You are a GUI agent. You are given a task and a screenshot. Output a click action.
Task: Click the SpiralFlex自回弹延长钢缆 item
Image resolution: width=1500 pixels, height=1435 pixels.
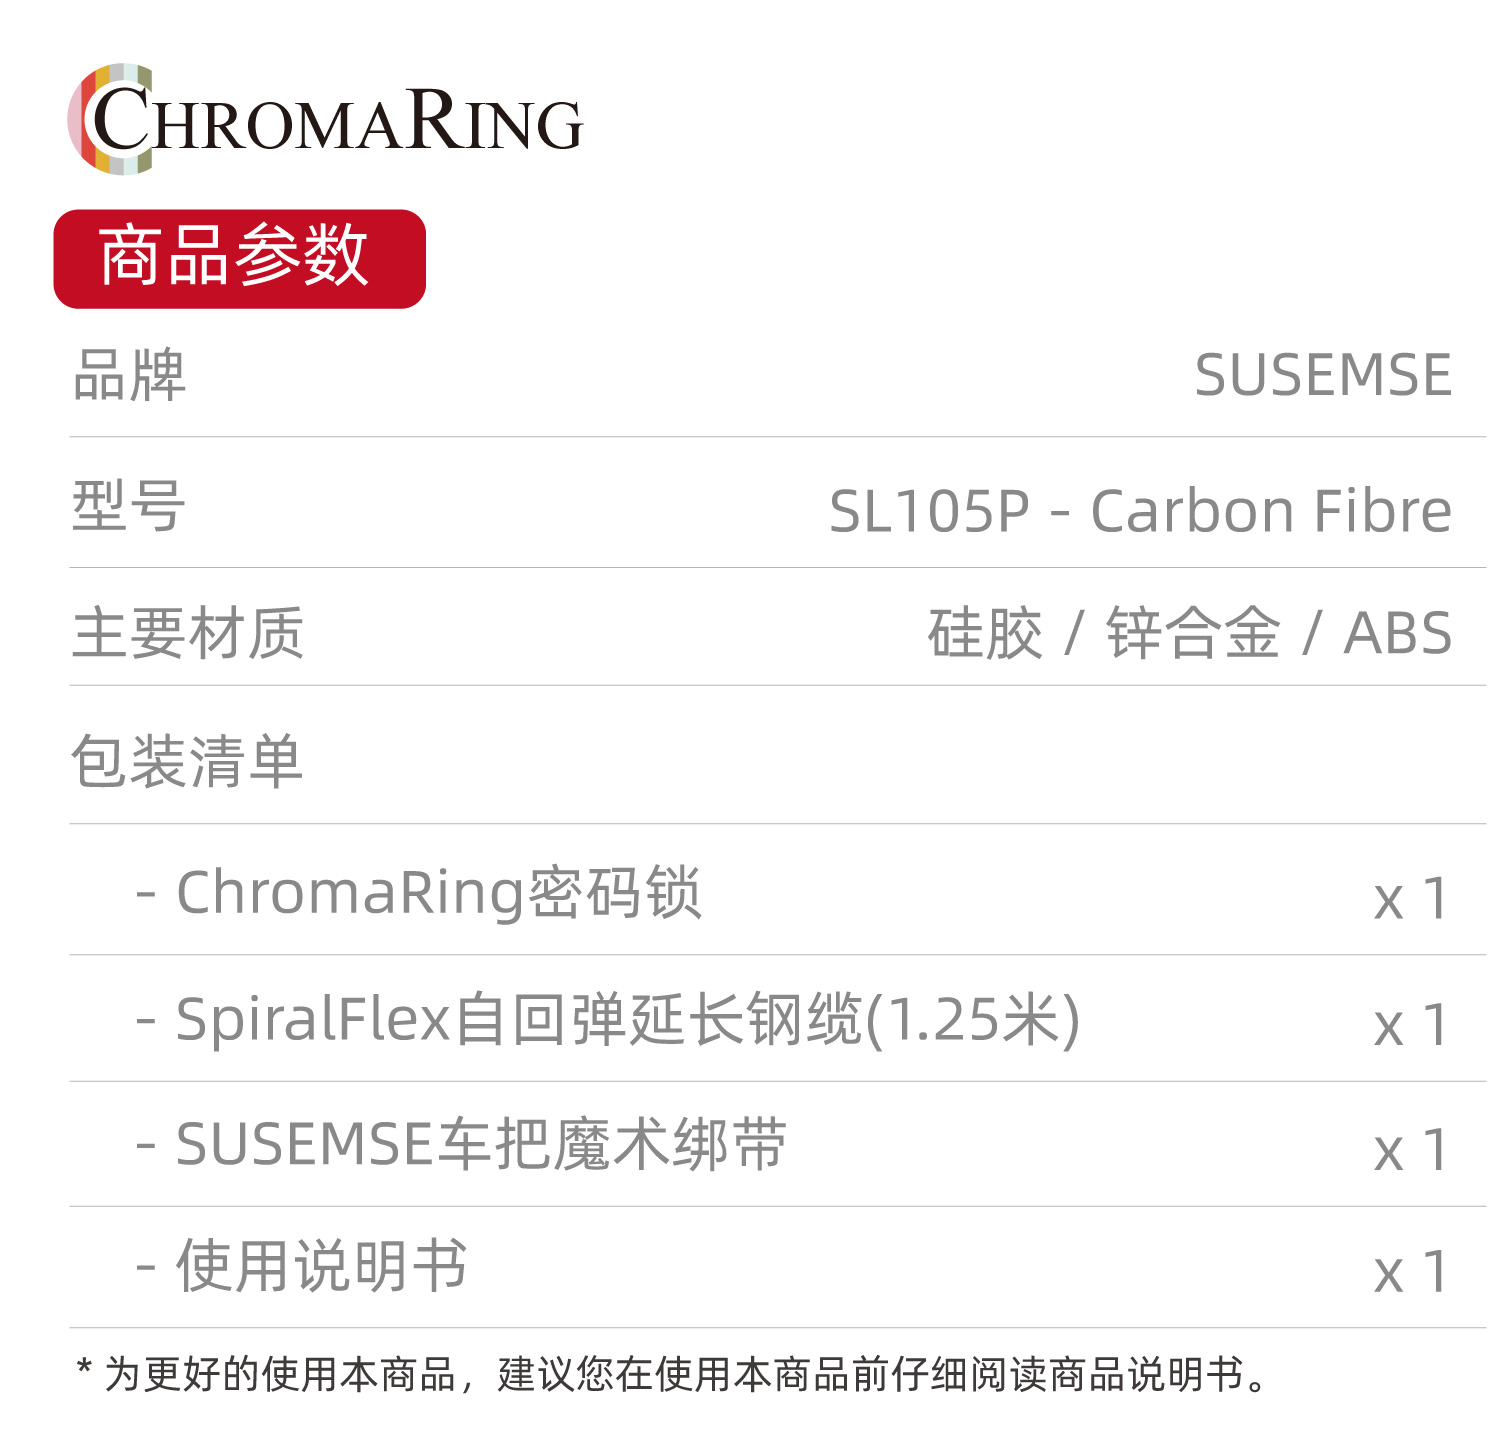coord(608,1020)
